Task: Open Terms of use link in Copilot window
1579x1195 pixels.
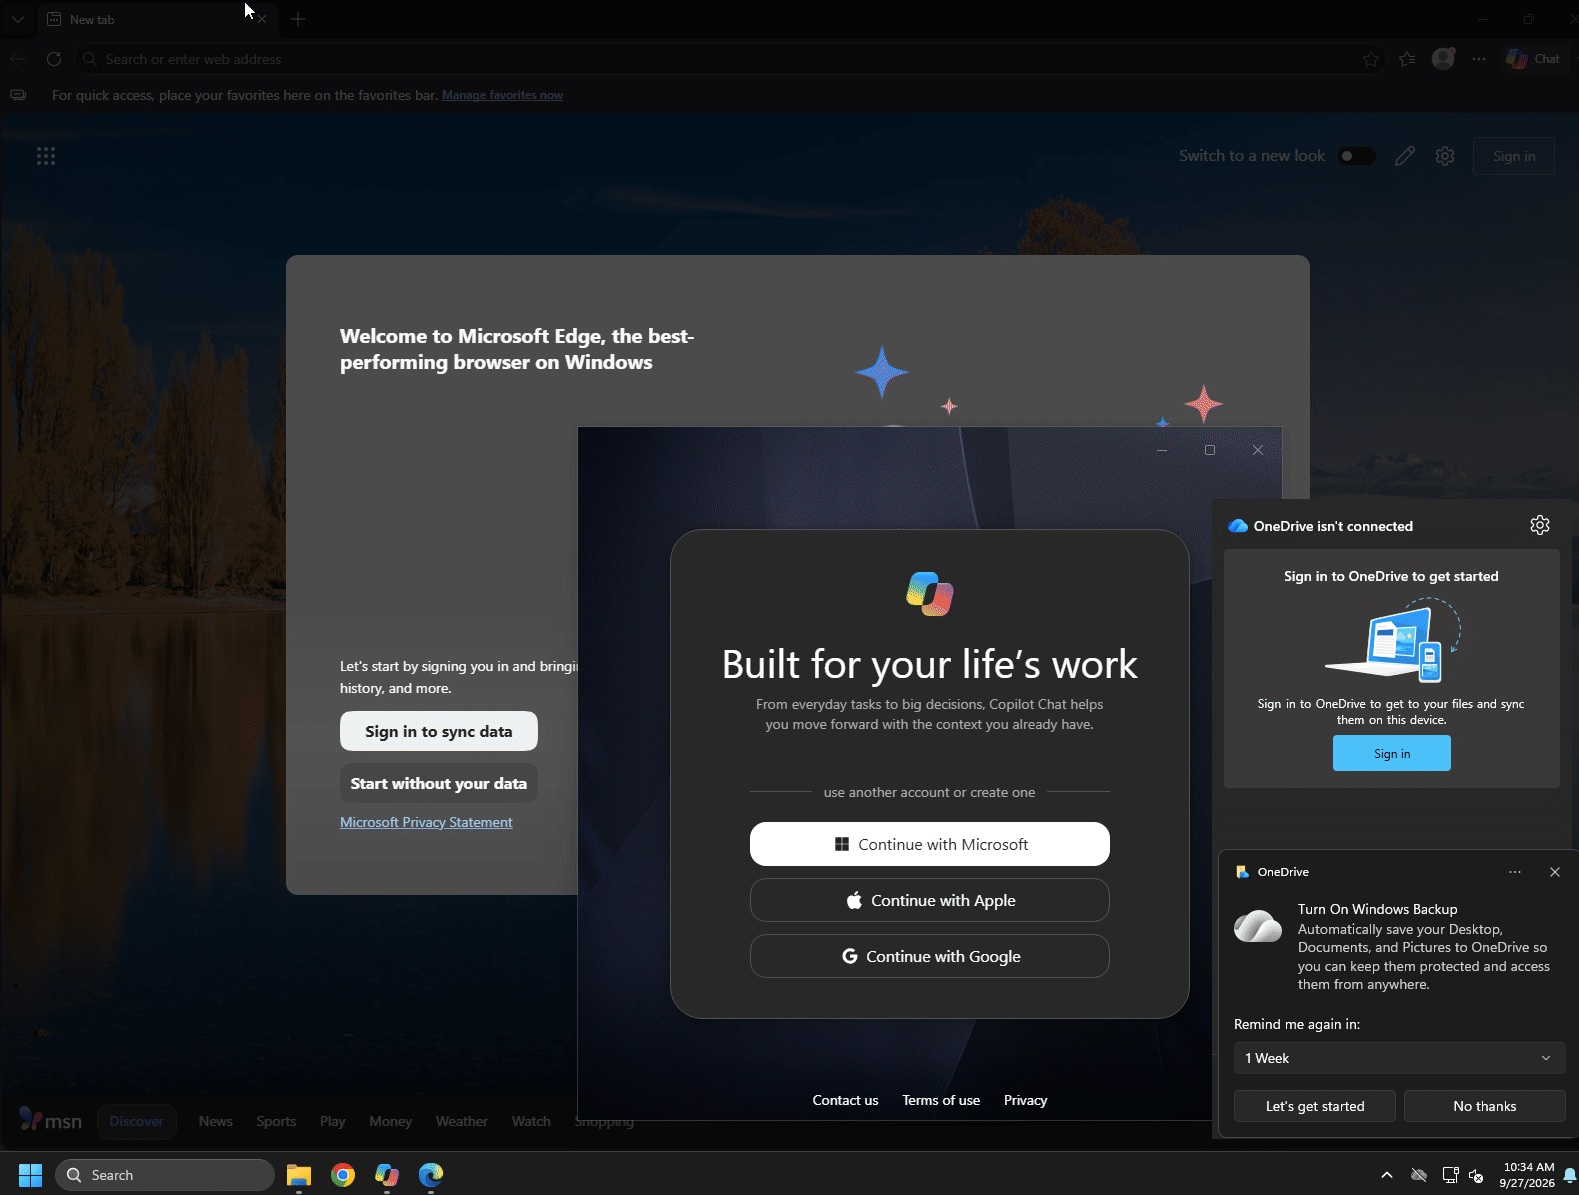Action: pyautogui.click(x=940, y=1100)
